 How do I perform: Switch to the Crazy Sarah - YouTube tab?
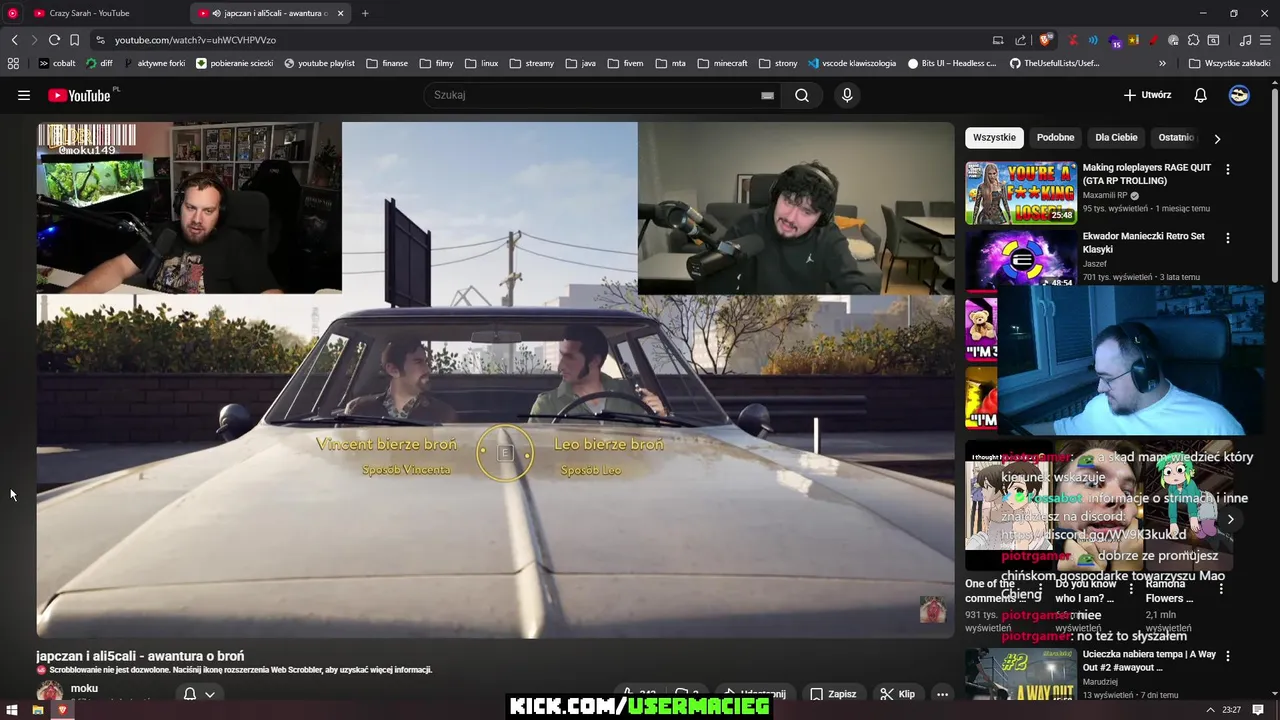pyautogui.click(x=105, y=13)
